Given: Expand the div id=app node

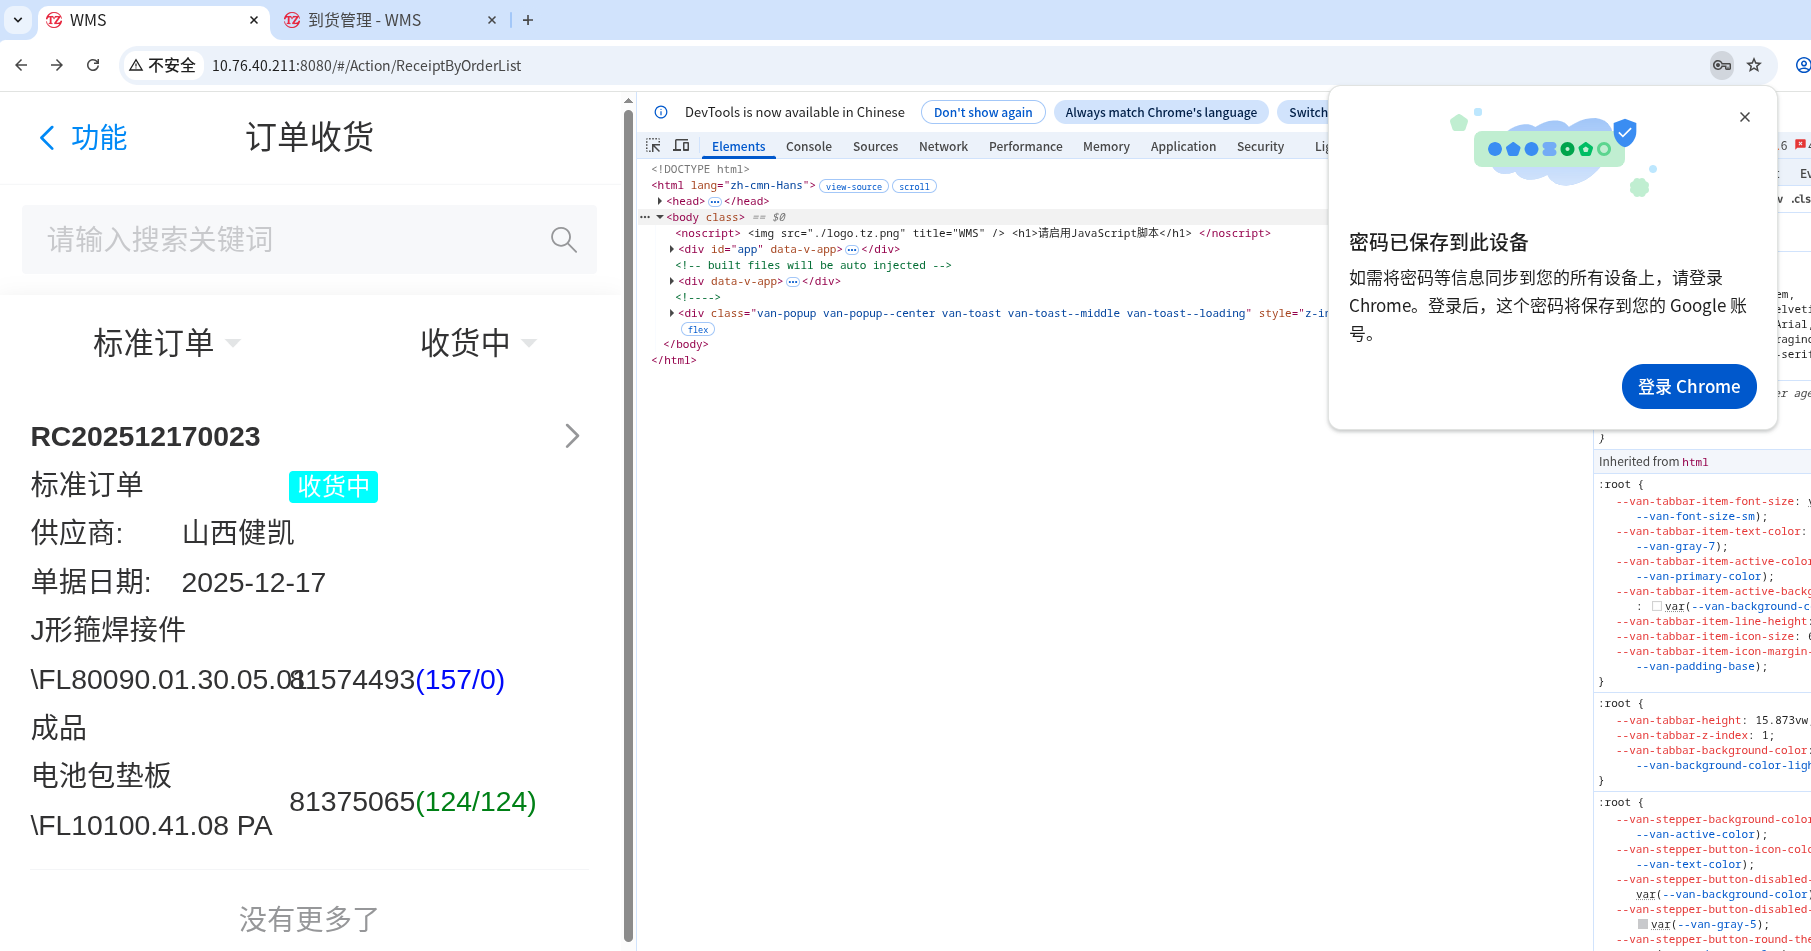Looking at the screenshot, I should pos(672,249).
